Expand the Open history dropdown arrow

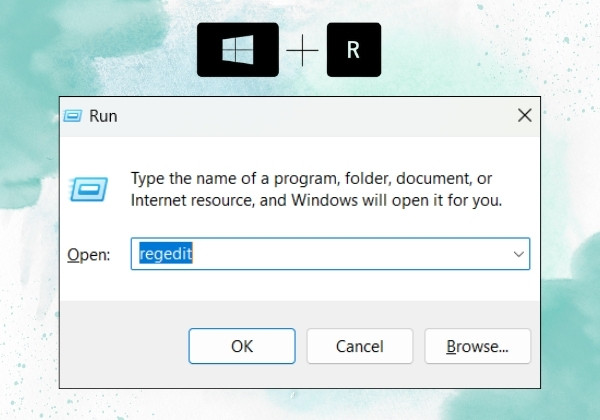[x=518, y=254]
